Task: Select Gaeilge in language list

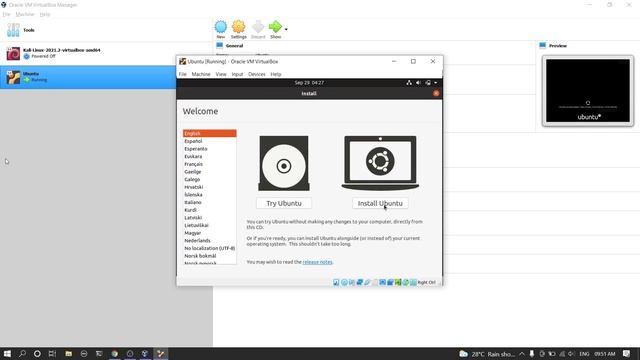Action: (209, 172)
